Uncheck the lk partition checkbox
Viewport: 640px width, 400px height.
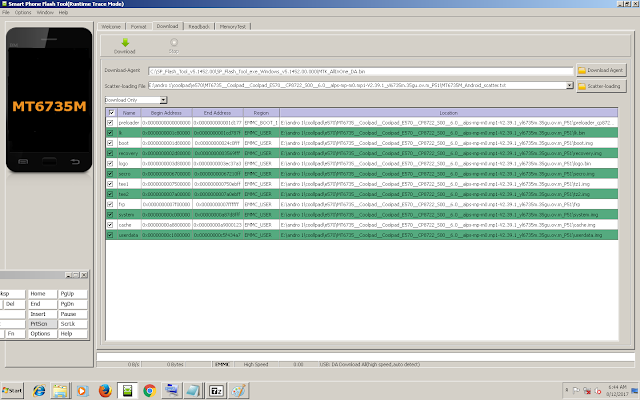(x=110, y=133)
